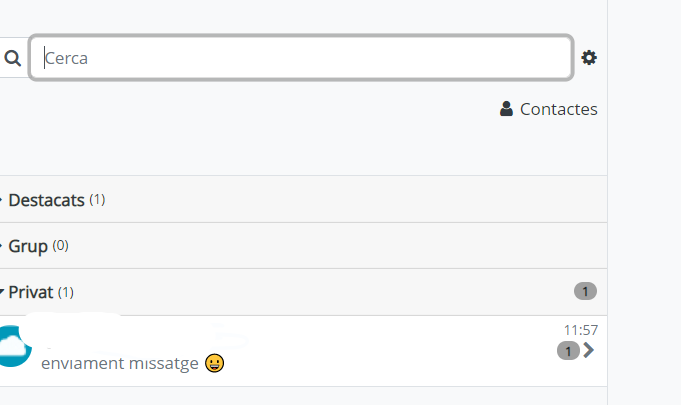The height and width of the screenshot is (405, 681).
Task: Focus the Cerca search field
Action: [301, 58]
